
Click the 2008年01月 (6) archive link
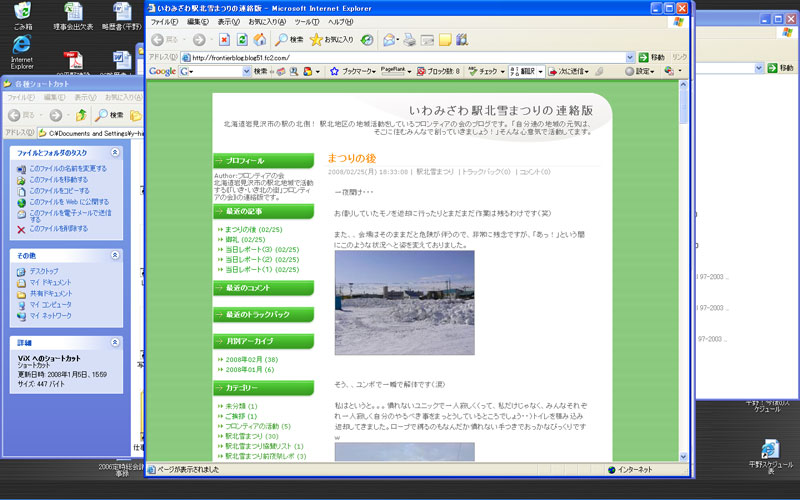pos(249,369)
